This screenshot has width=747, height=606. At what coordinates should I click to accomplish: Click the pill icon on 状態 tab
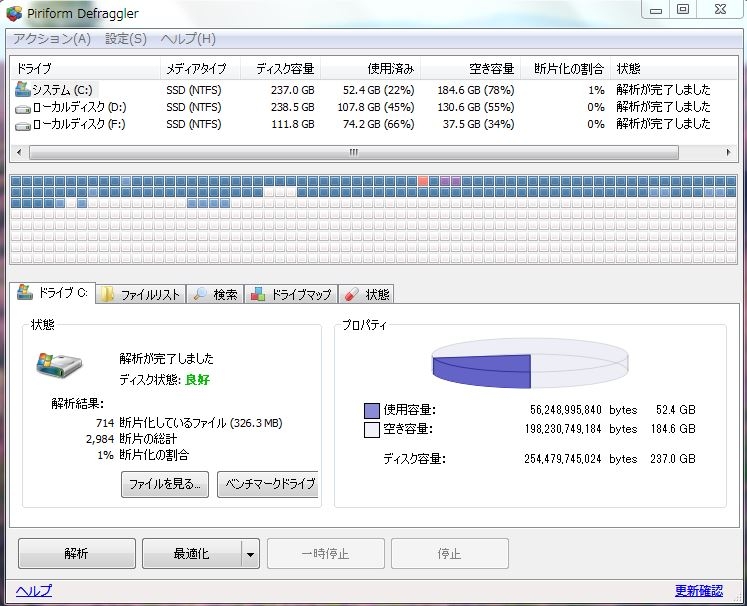[x=352, y=294]
